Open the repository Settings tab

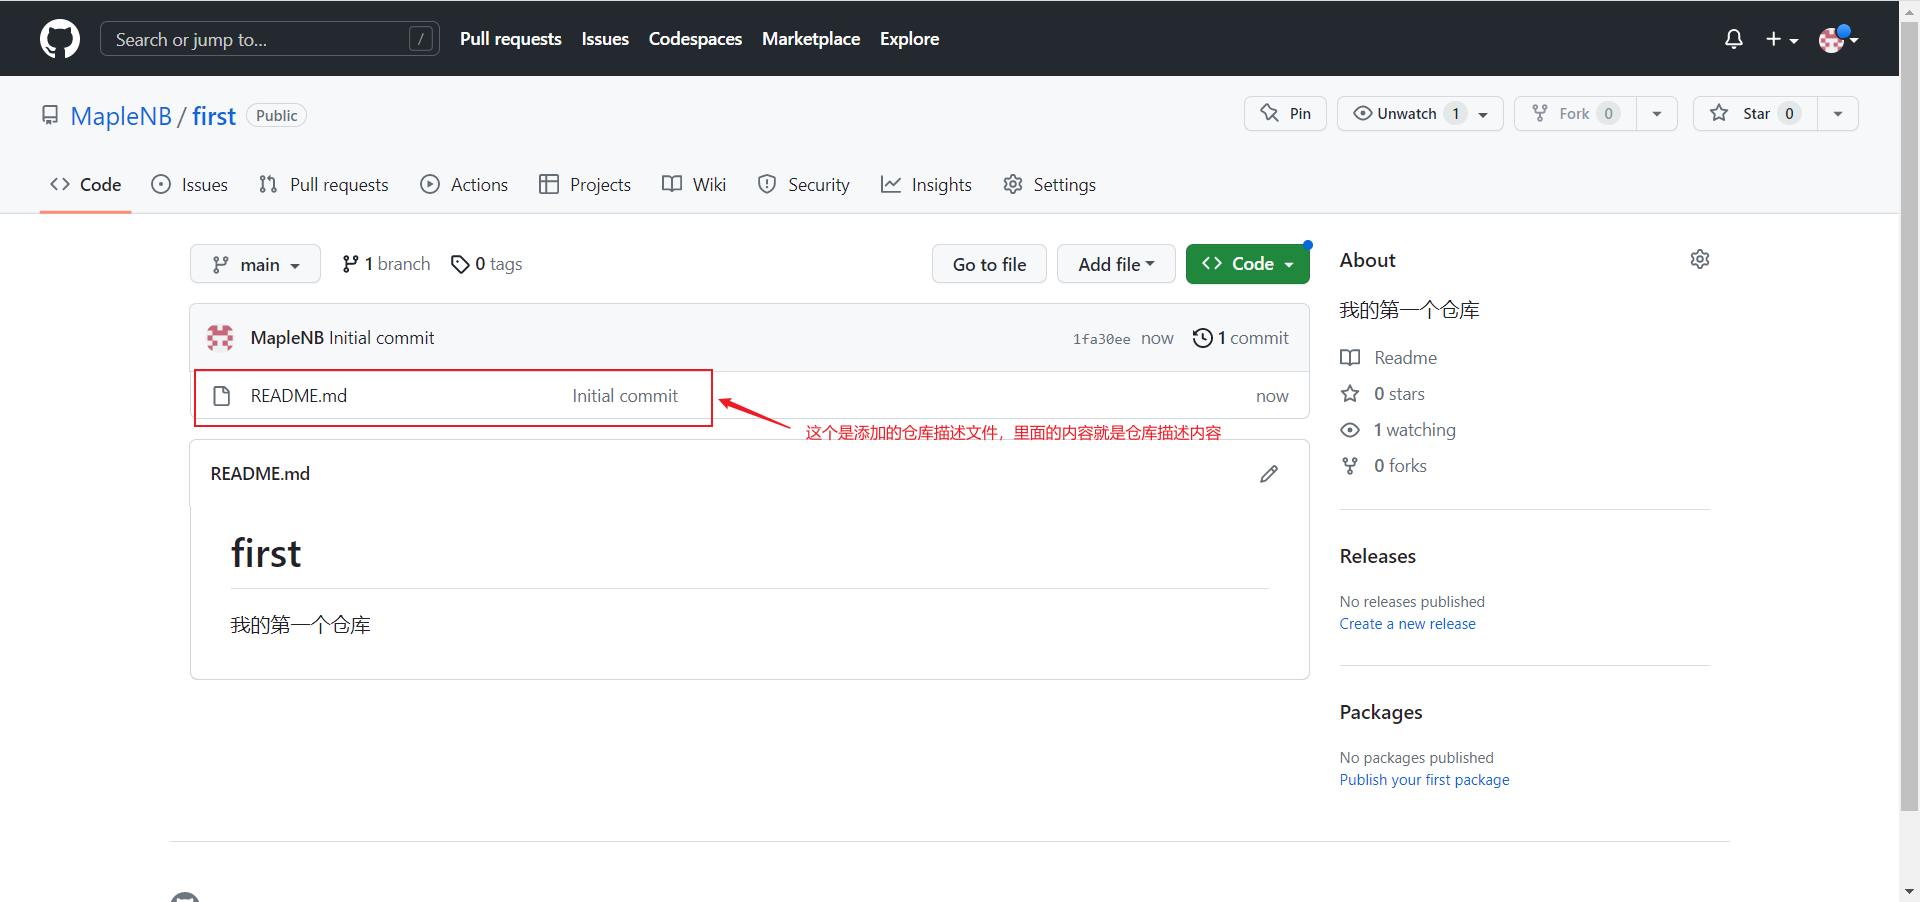click(x=1050, y=185)
